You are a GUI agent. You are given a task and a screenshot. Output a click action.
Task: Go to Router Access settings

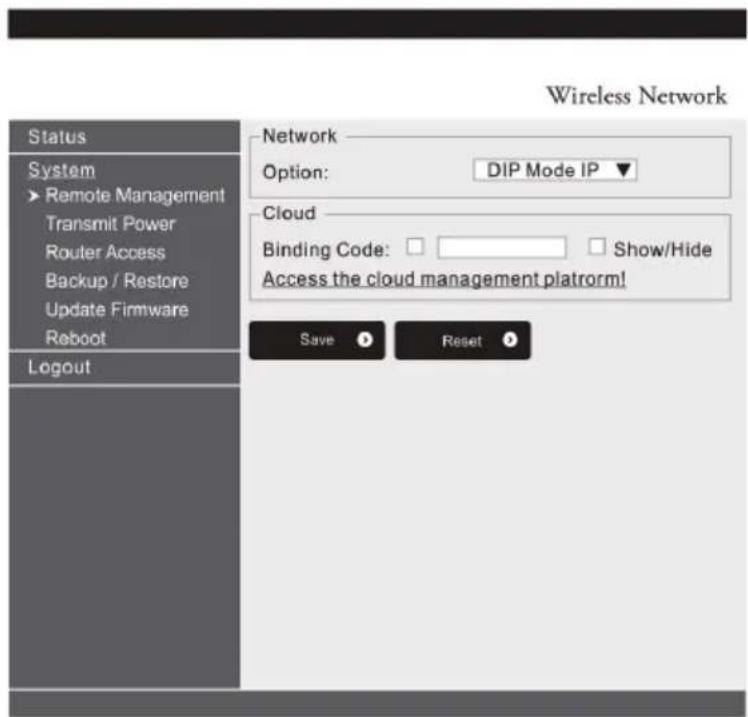(x=105, y=252)
